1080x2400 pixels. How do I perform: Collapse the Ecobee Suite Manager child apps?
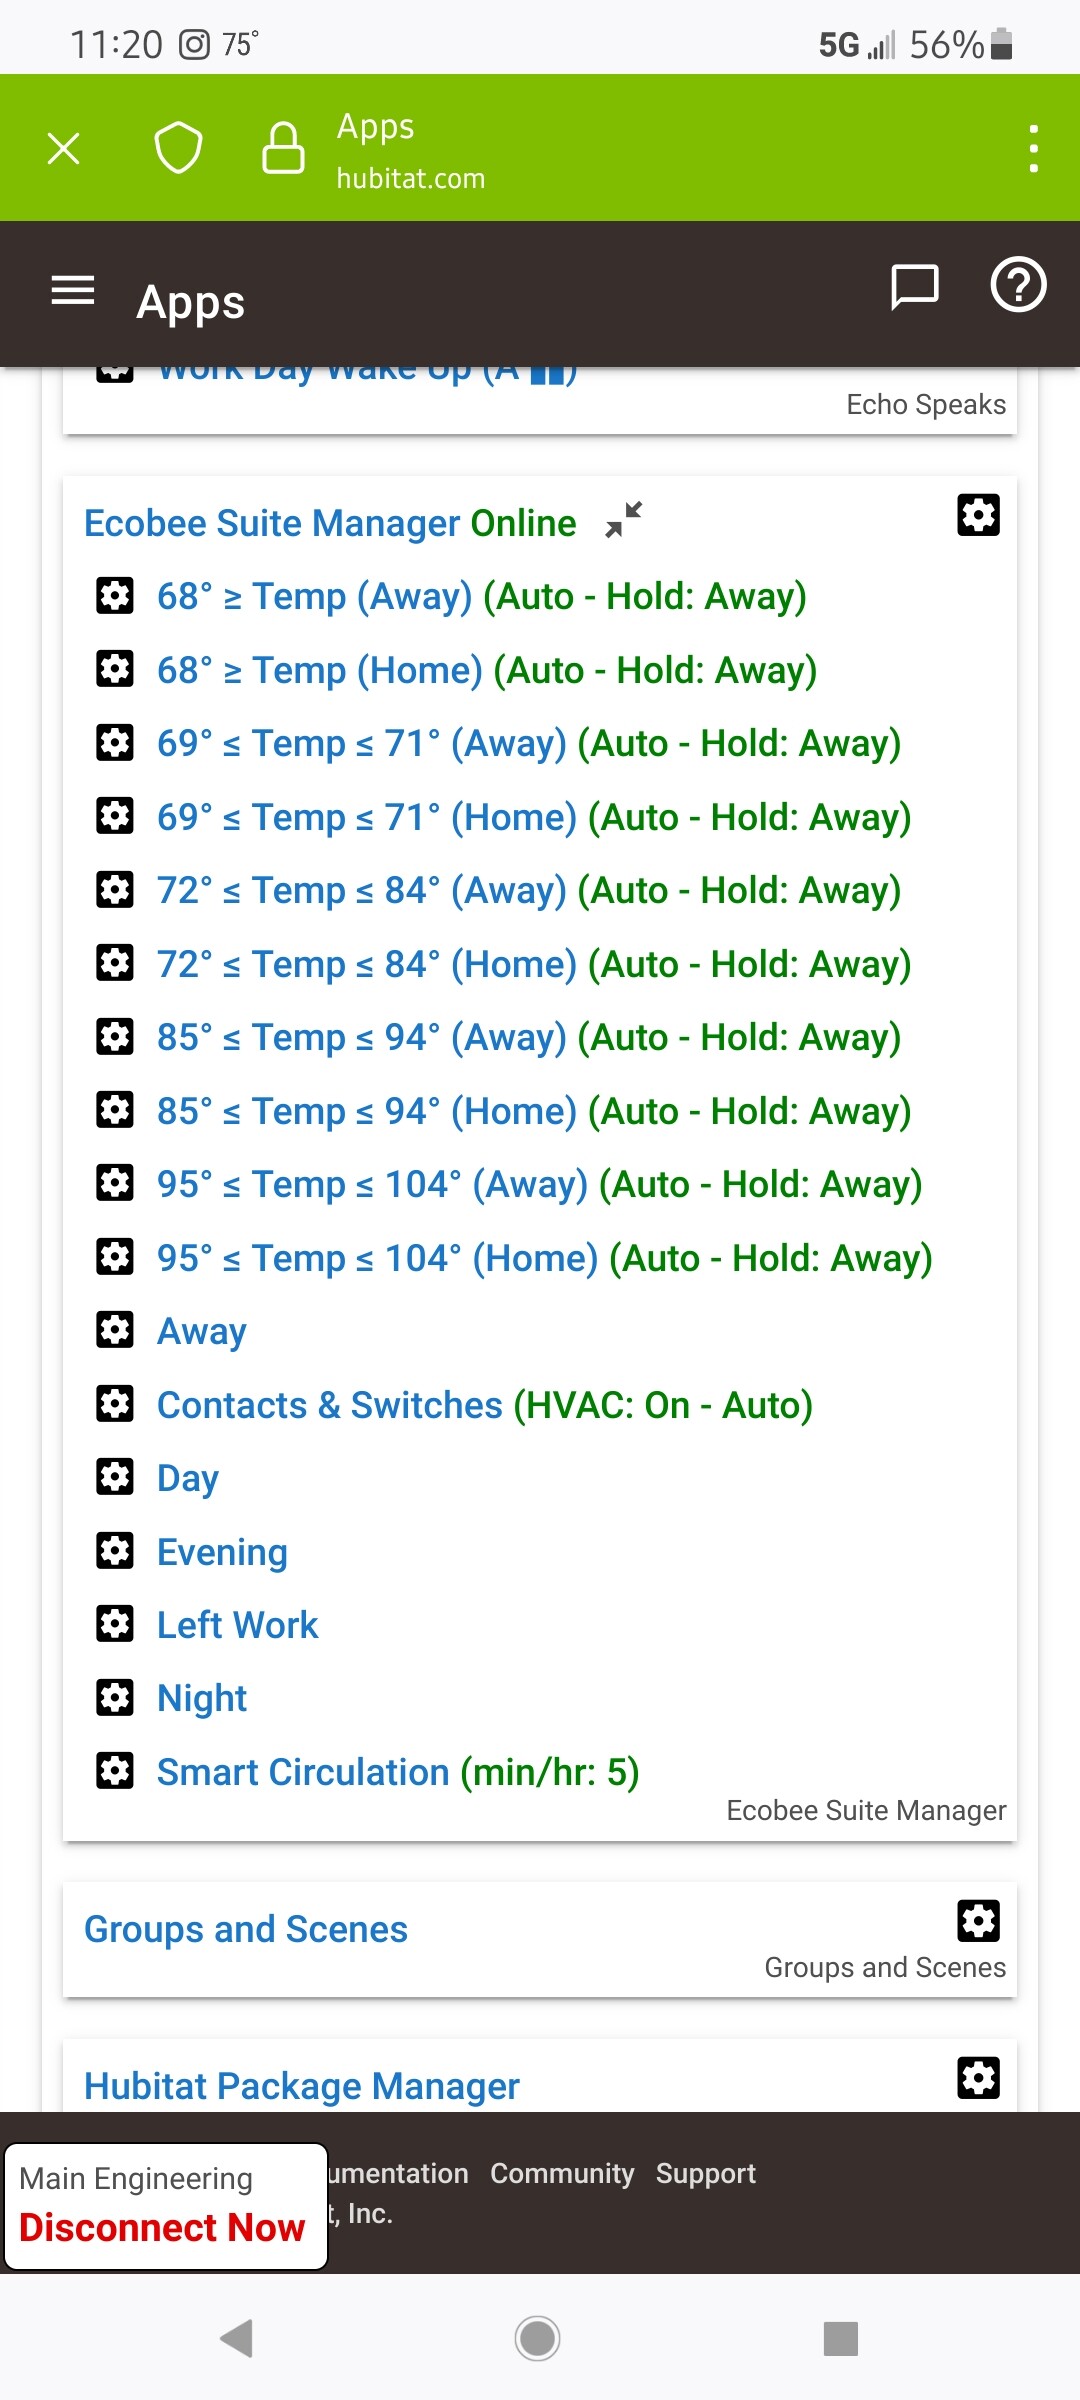coord(624,520)
